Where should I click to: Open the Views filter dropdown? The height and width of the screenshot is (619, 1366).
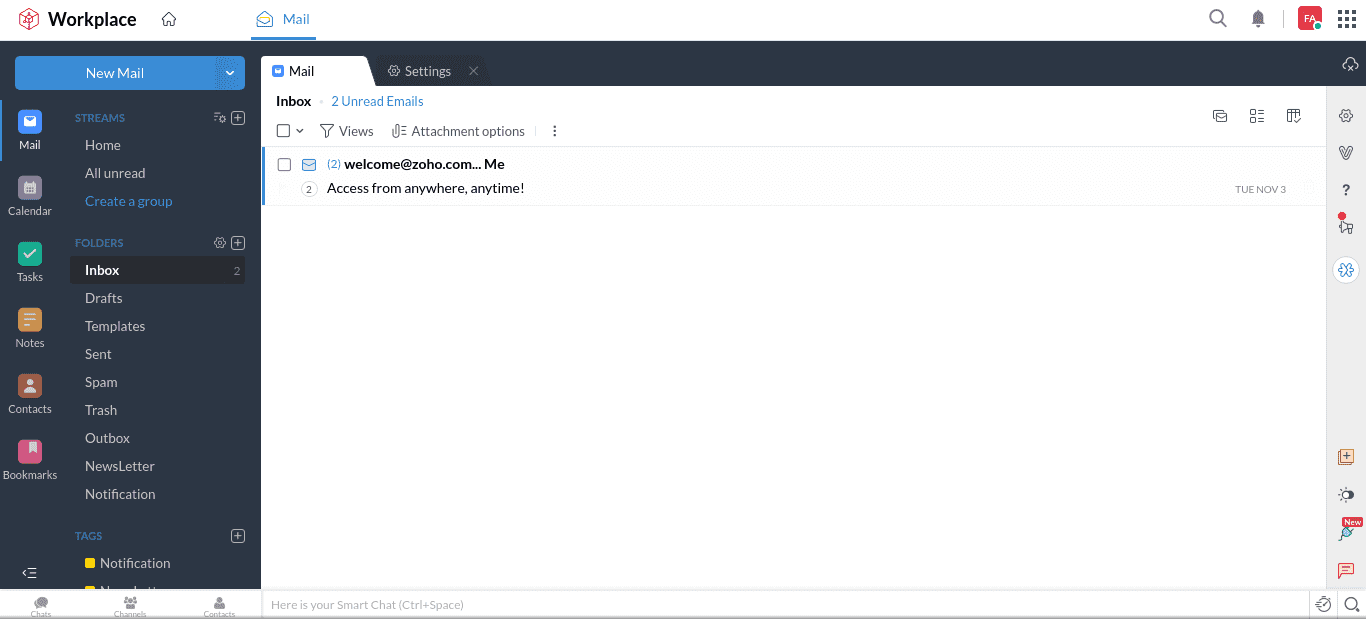pos(347,131)
